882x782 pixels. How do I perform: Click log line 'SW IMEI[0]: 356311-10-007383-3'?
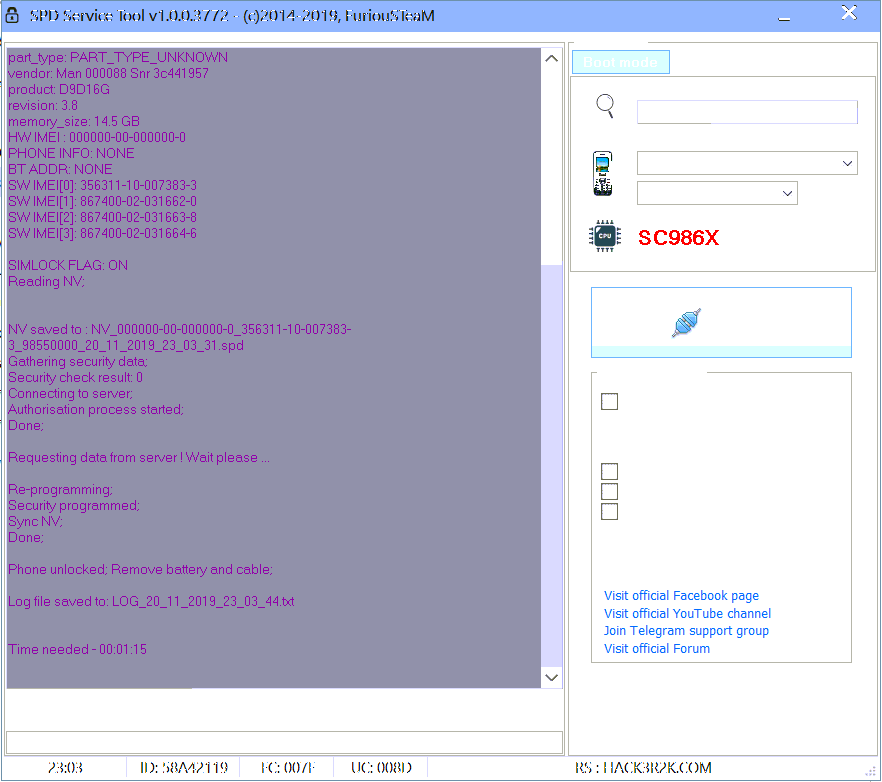point(102,186)
